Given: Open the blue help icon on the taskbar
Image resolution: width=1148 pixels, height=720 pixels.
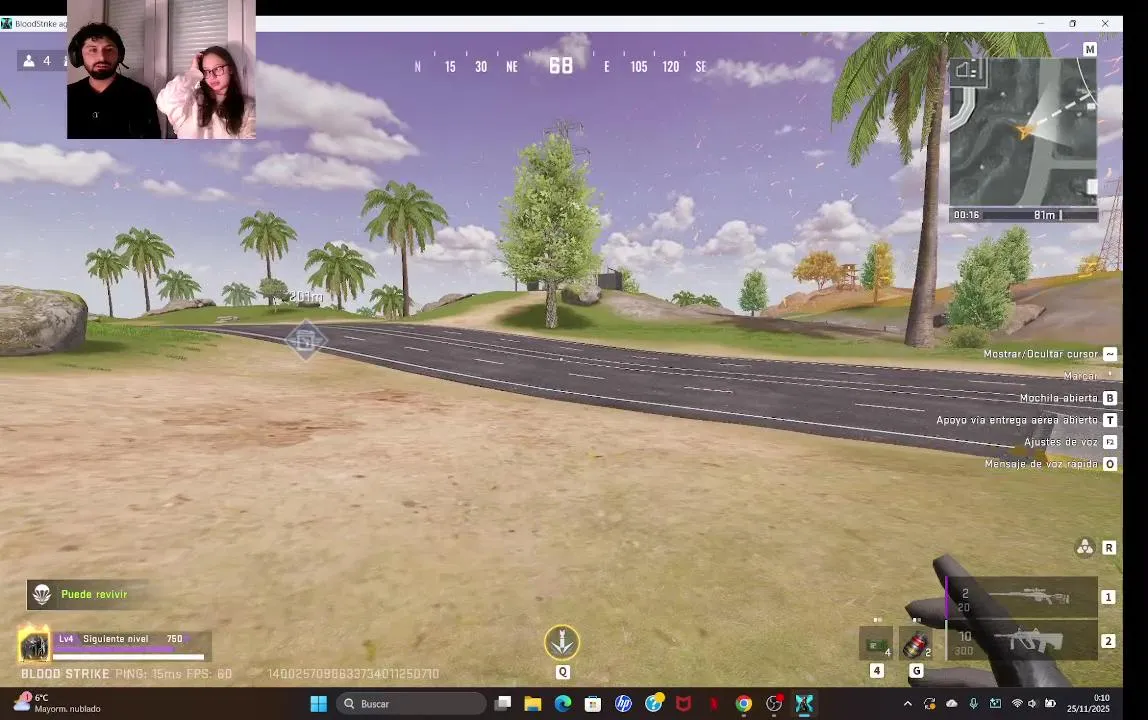Looking at the screenshot, I should coord(654,704).
